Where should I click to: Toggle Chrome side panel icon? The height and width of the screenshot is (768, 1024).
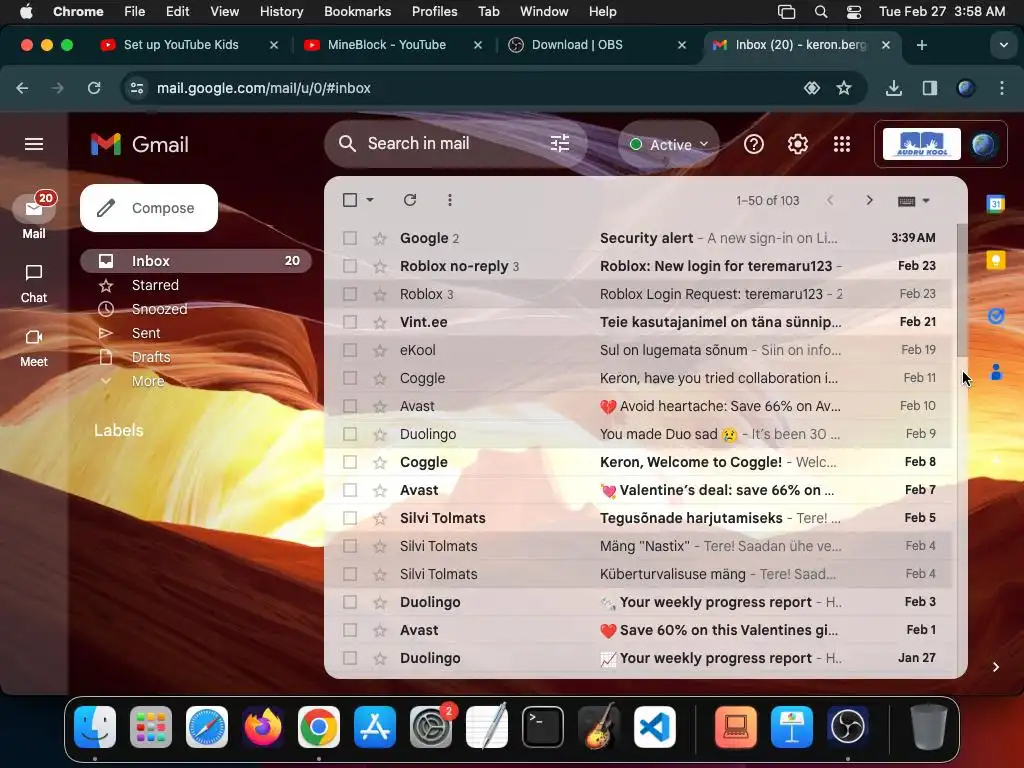click(x=930, y=88)
